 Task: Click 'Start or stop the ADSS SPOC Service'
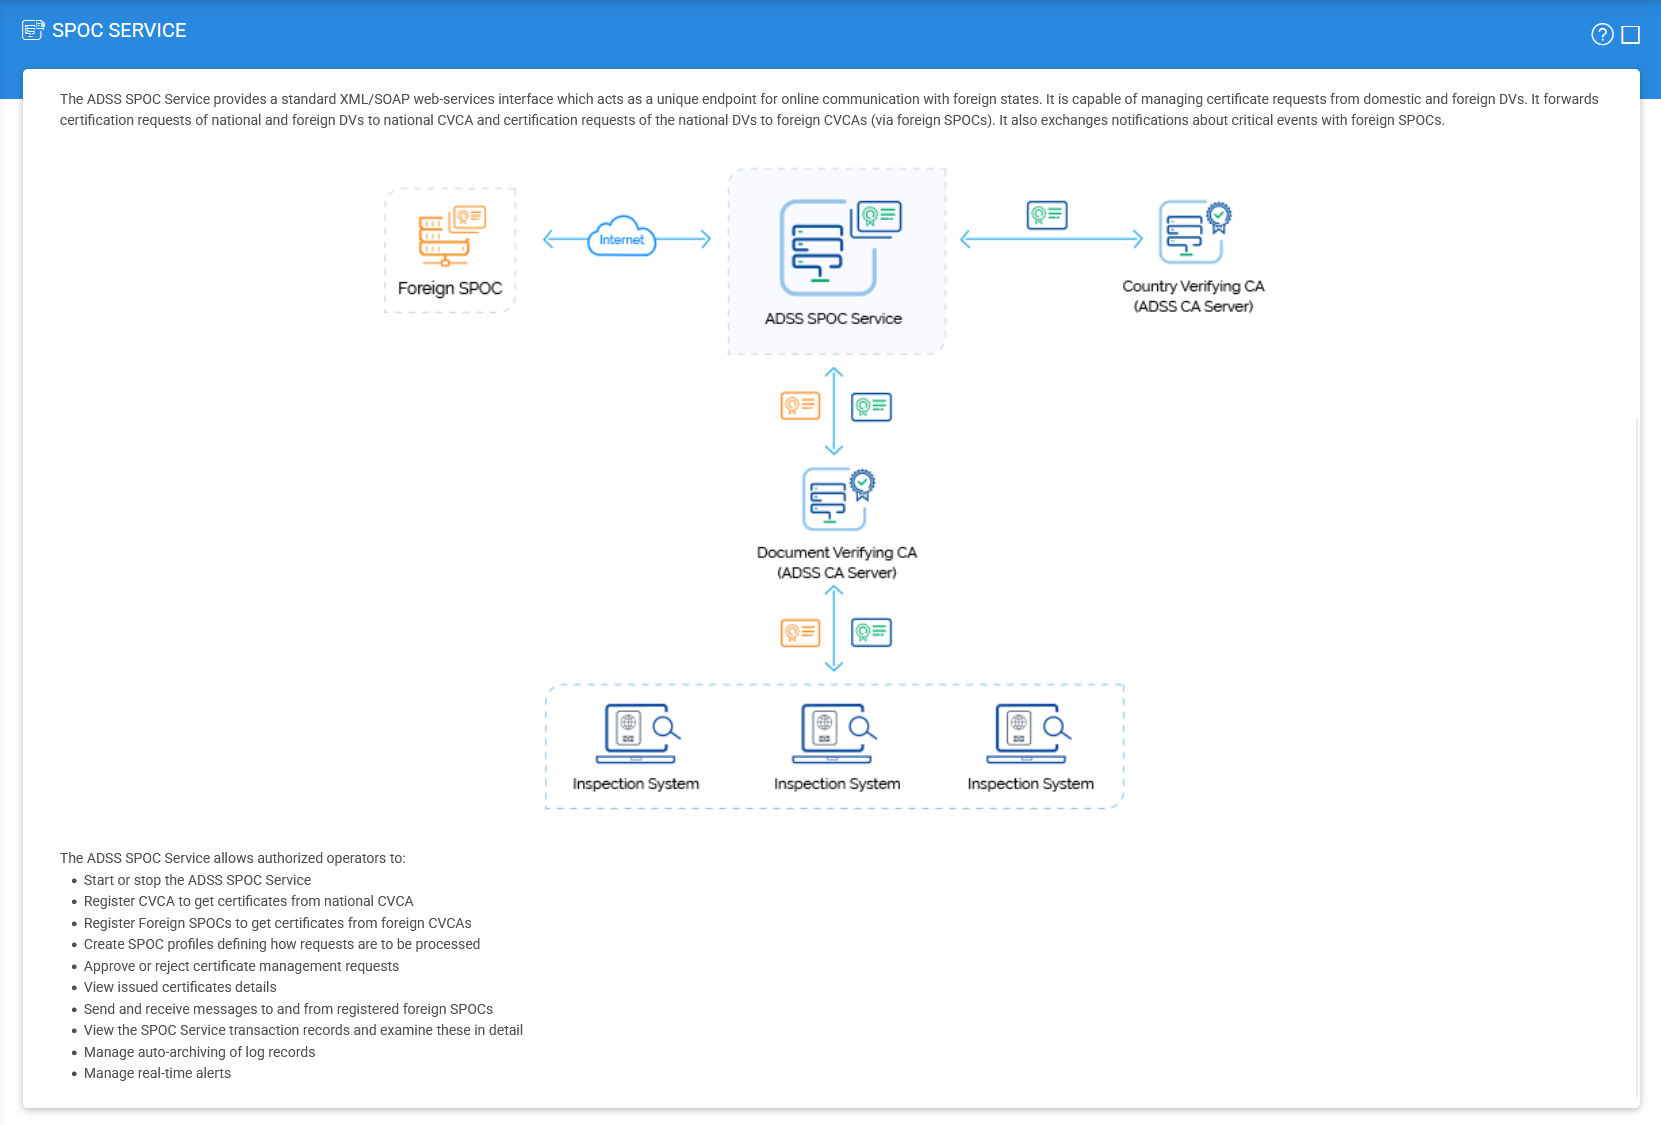(x=197, y=880)
